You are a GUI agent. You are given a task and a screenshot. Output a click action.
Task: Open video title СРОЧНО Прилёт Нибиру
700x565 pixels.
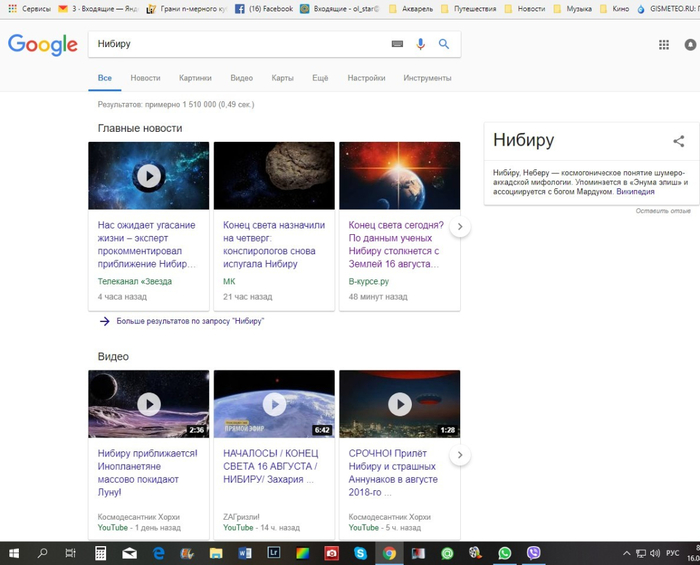(393, 473)
